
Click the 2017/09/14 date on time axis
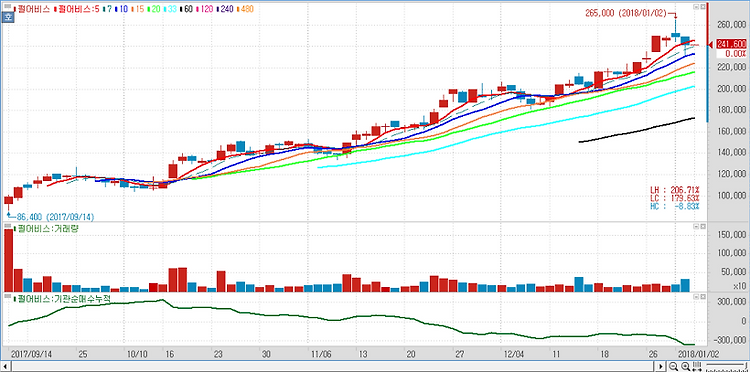pyautogui.click(x=31, y=354)
